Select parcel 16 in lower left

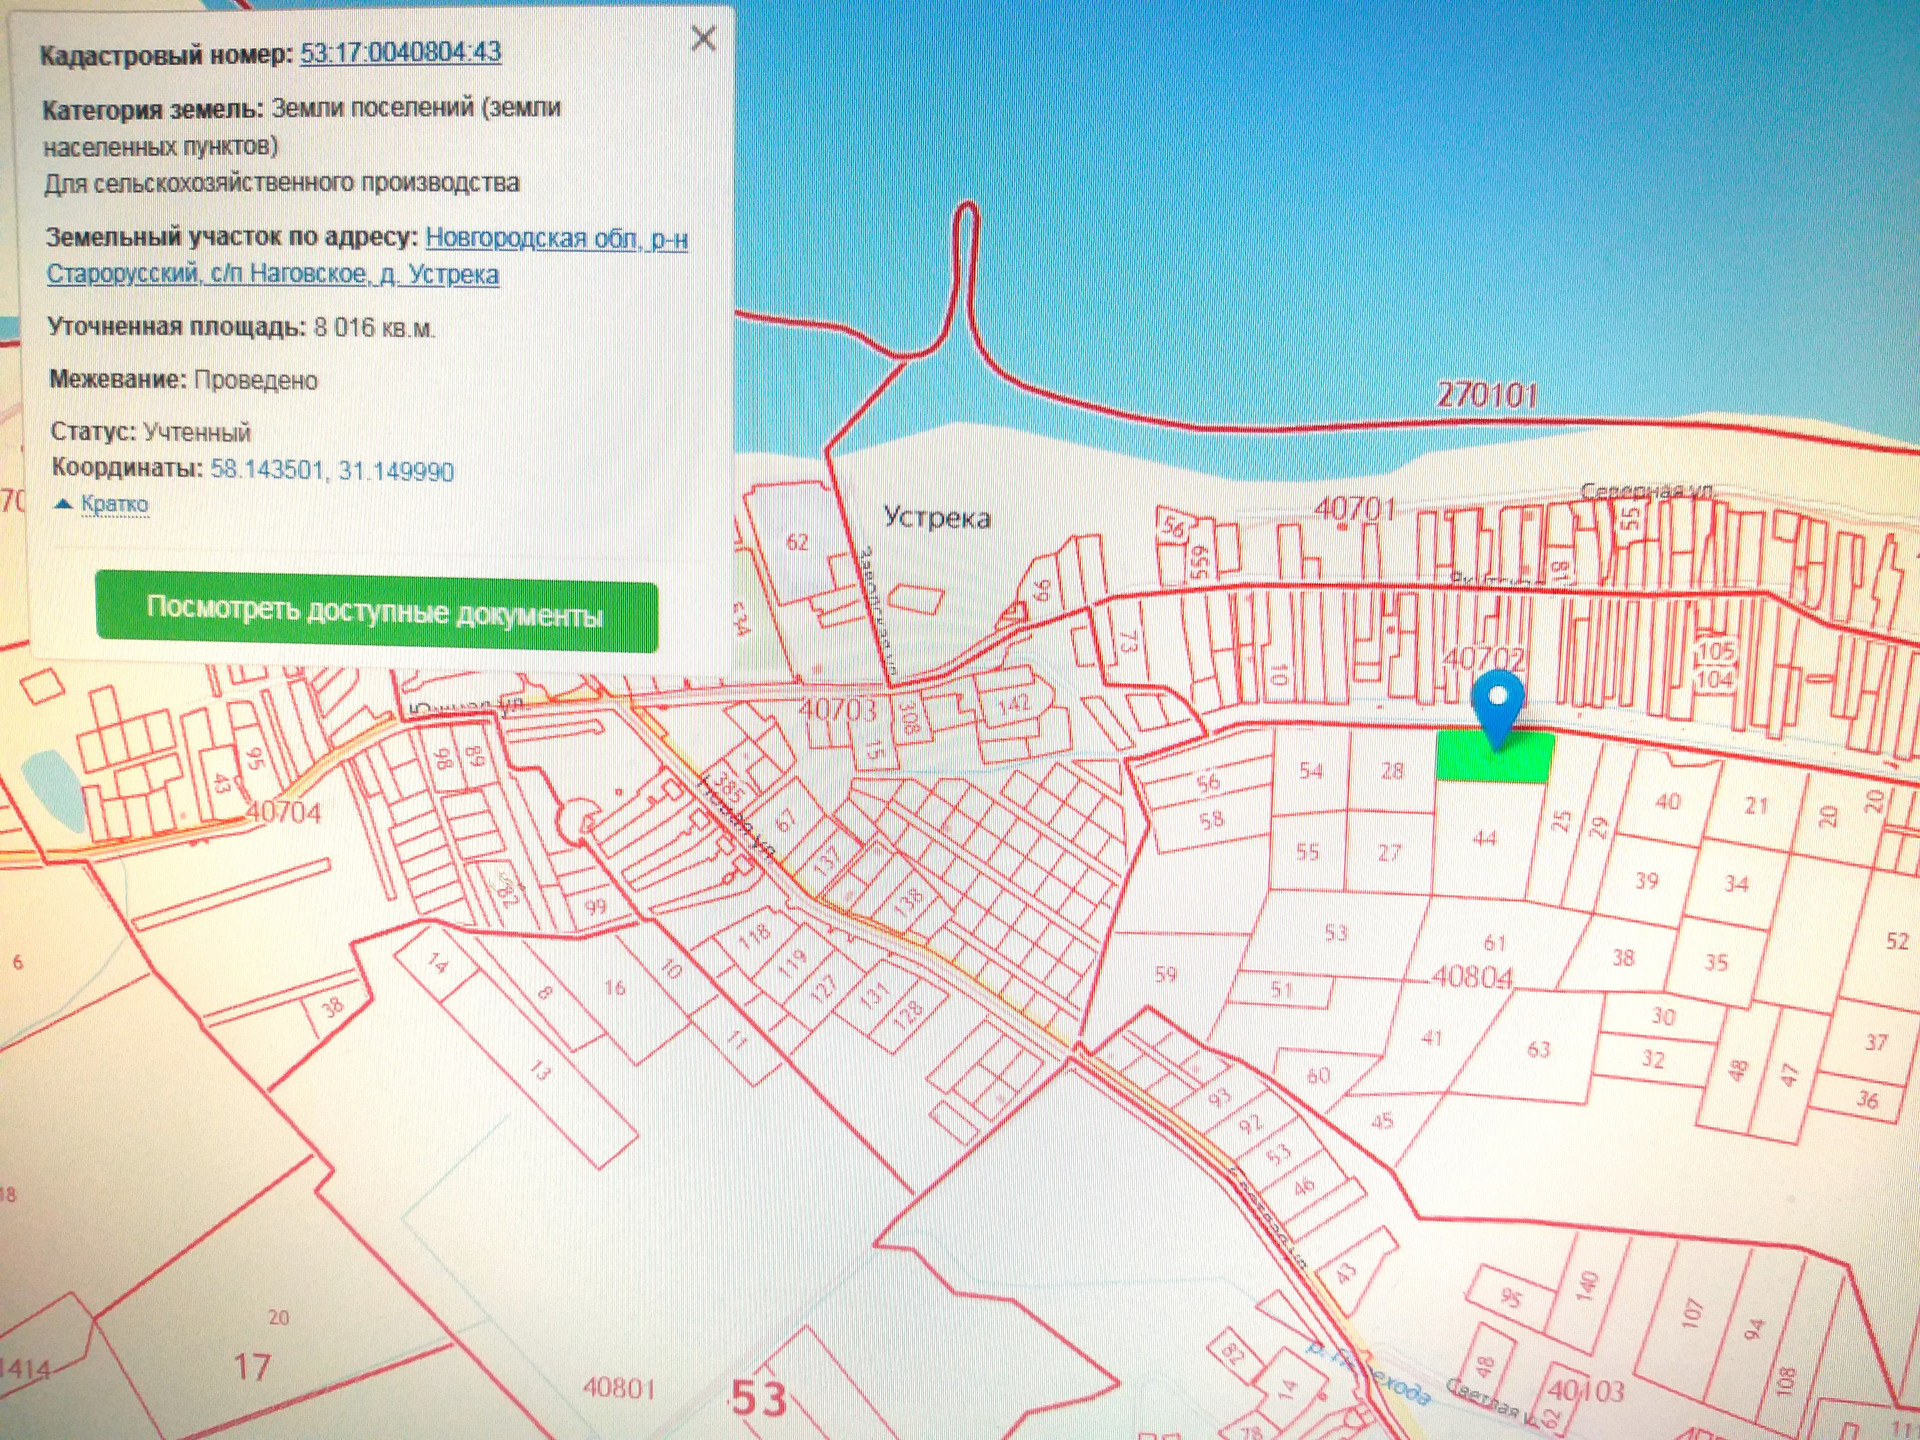[x=614, y=988]
